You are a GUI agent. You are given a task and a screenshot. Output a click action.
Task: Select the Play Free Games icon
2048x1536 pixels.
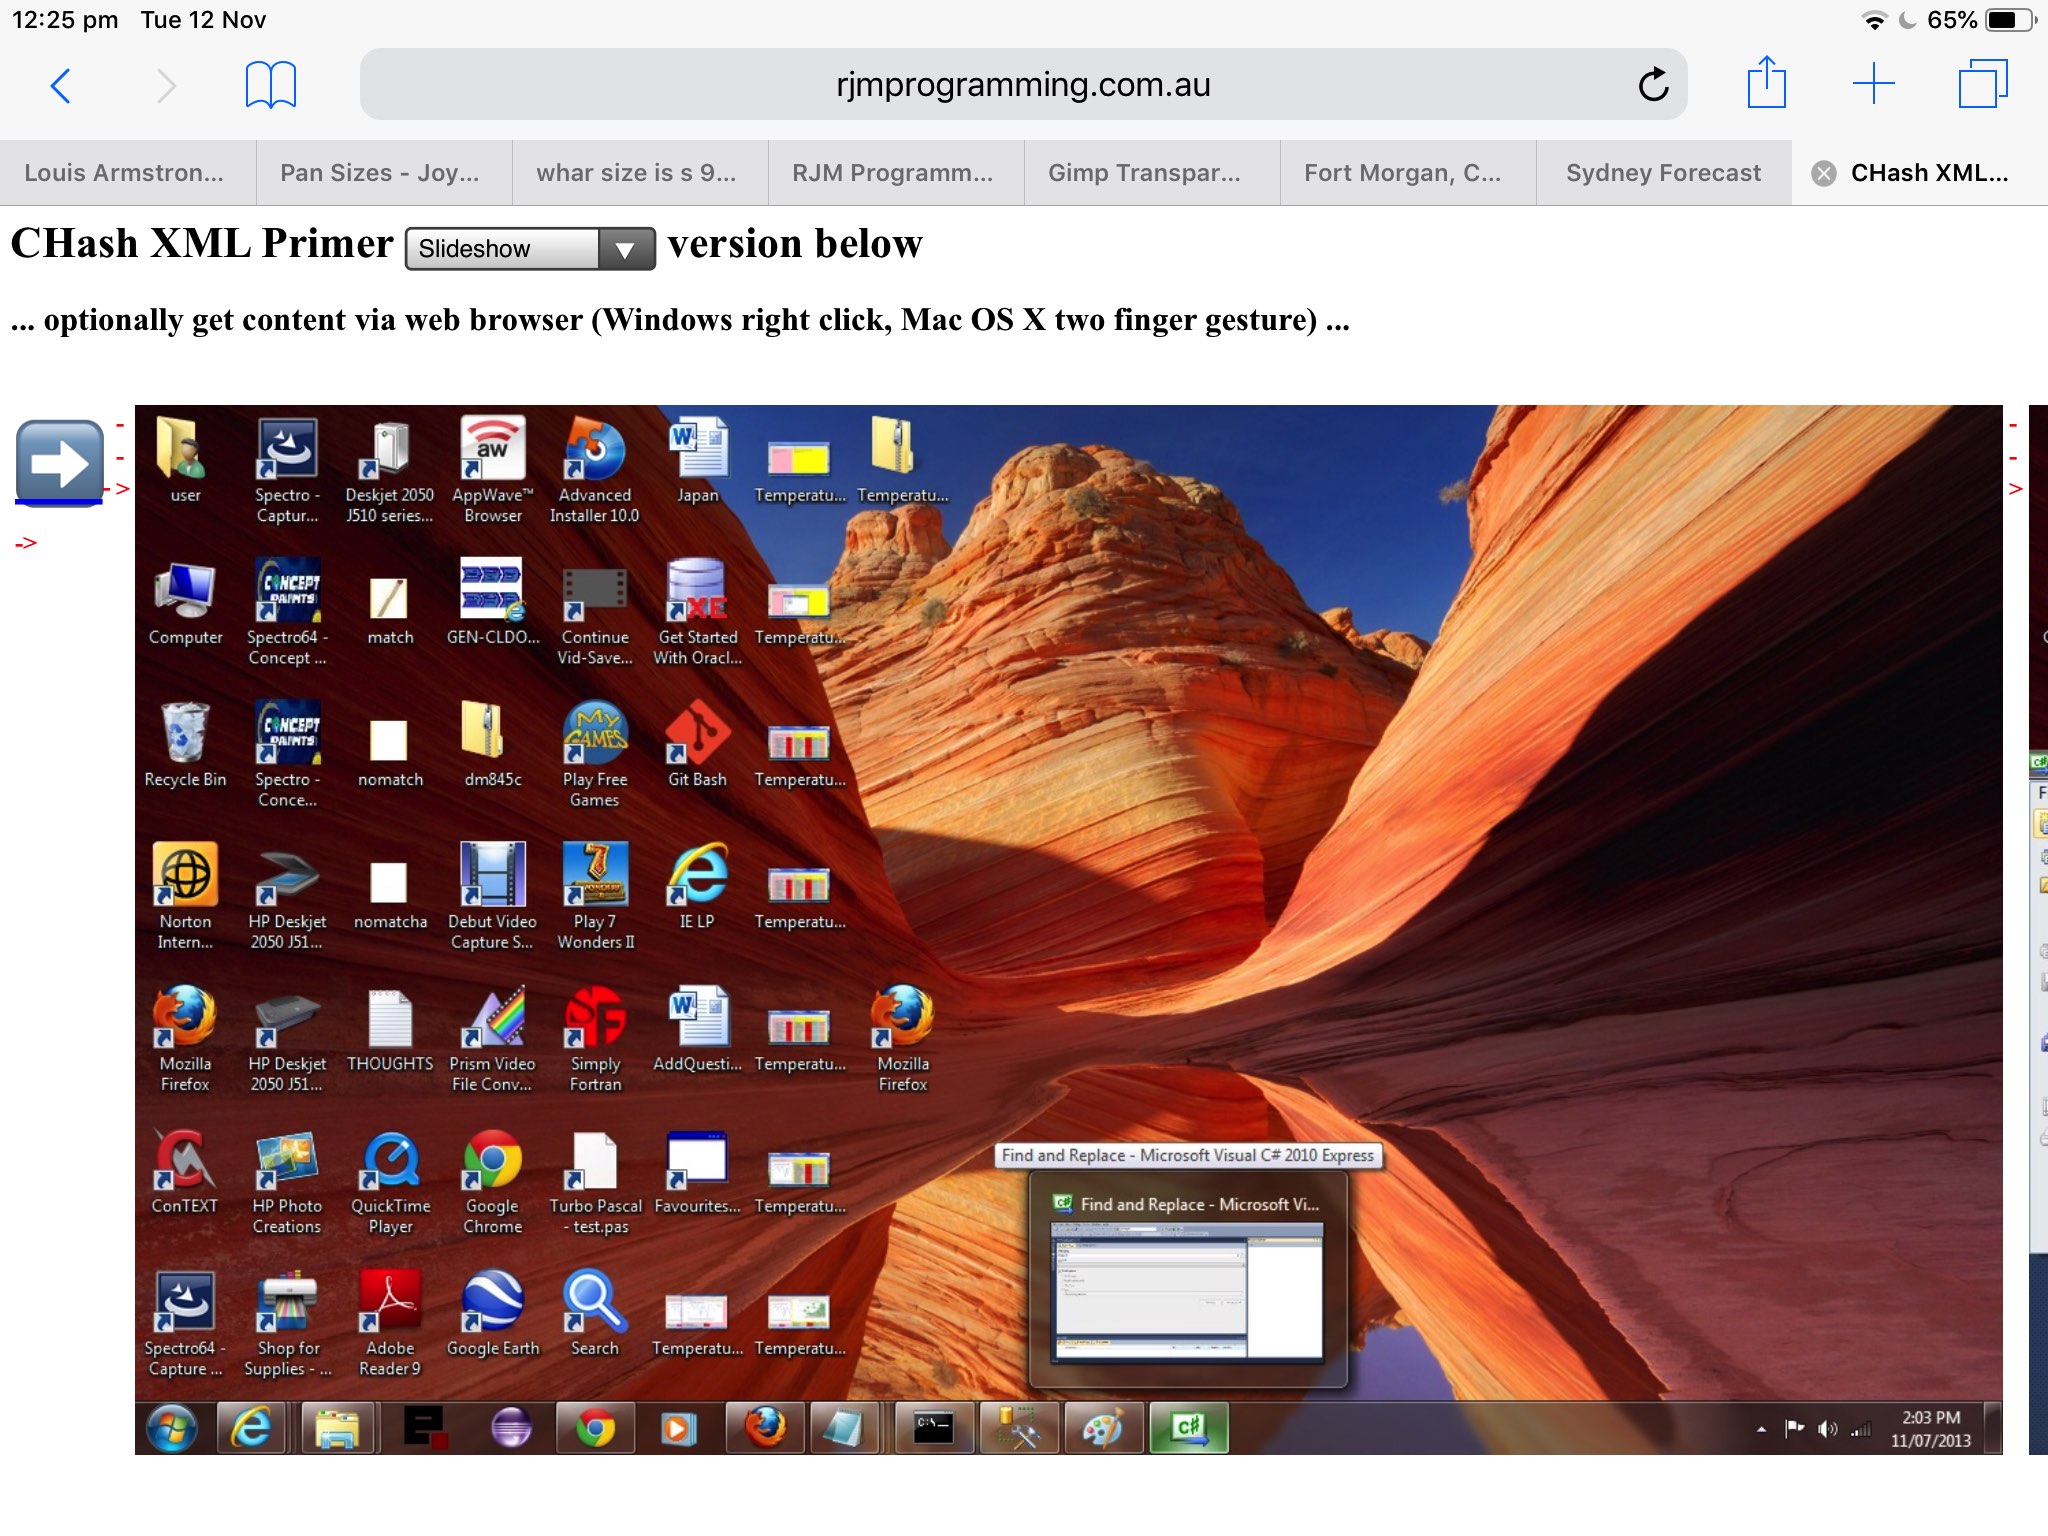click(x=595, y=756)
